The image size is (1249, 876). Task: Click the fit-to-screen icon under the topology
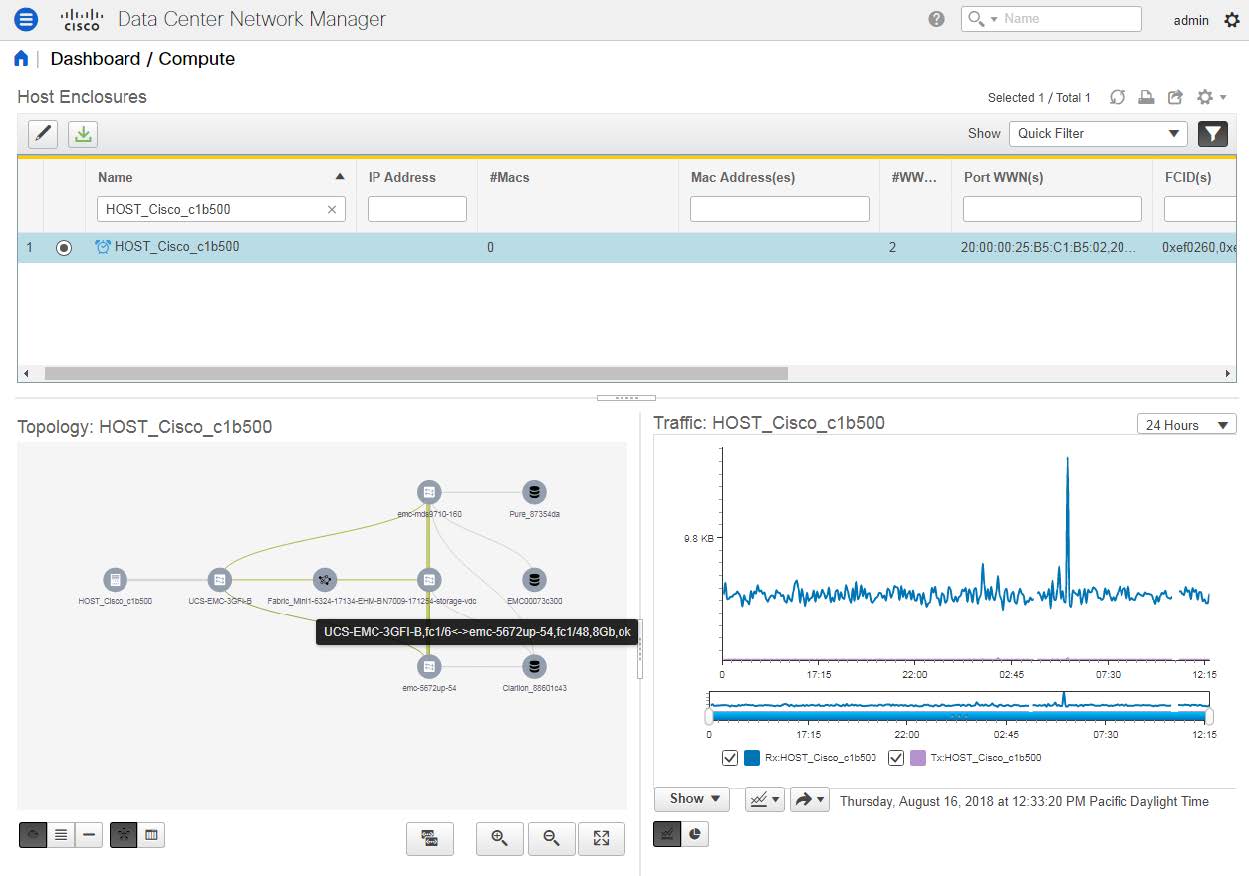[602, 839]
